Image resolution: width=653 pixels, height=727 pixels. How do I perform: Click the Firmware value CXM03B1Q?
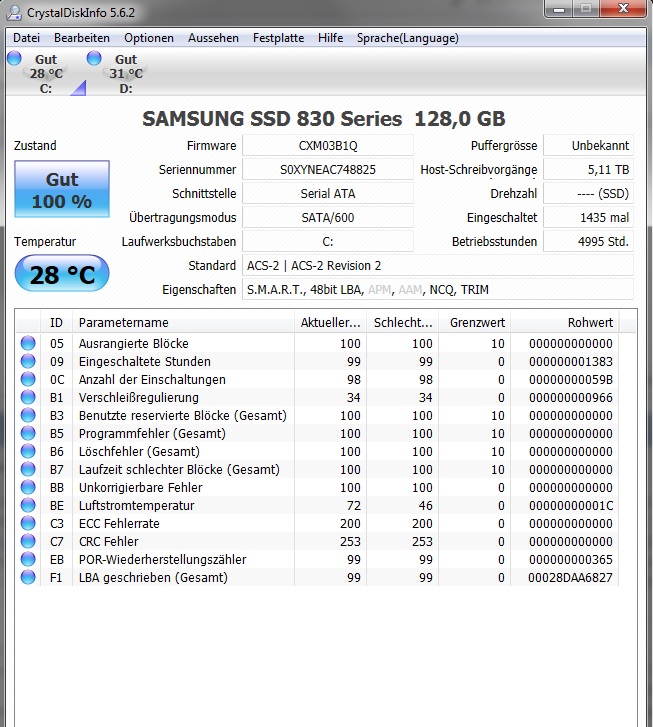point(328,146)
